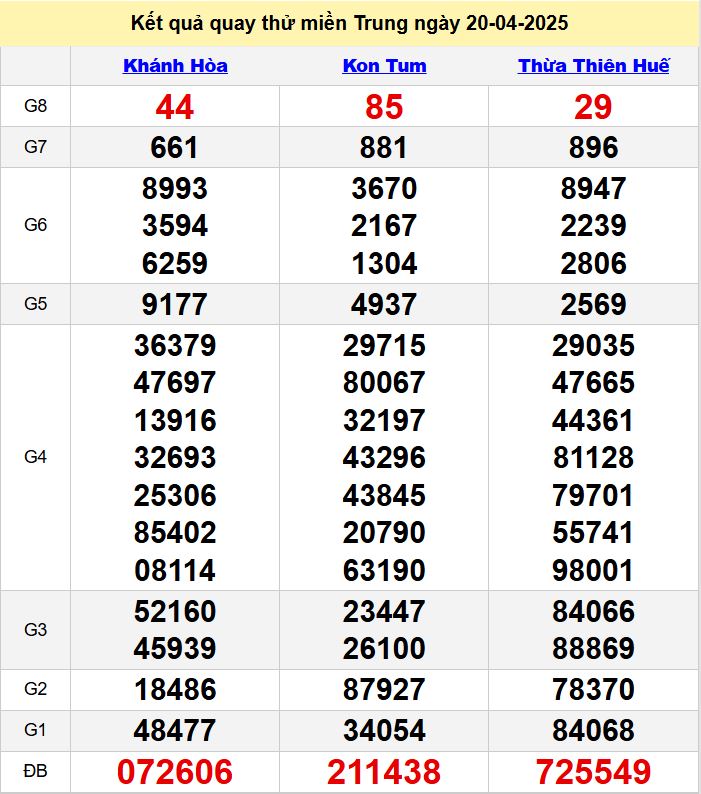Select G6 number 8947

pos(593,189)
